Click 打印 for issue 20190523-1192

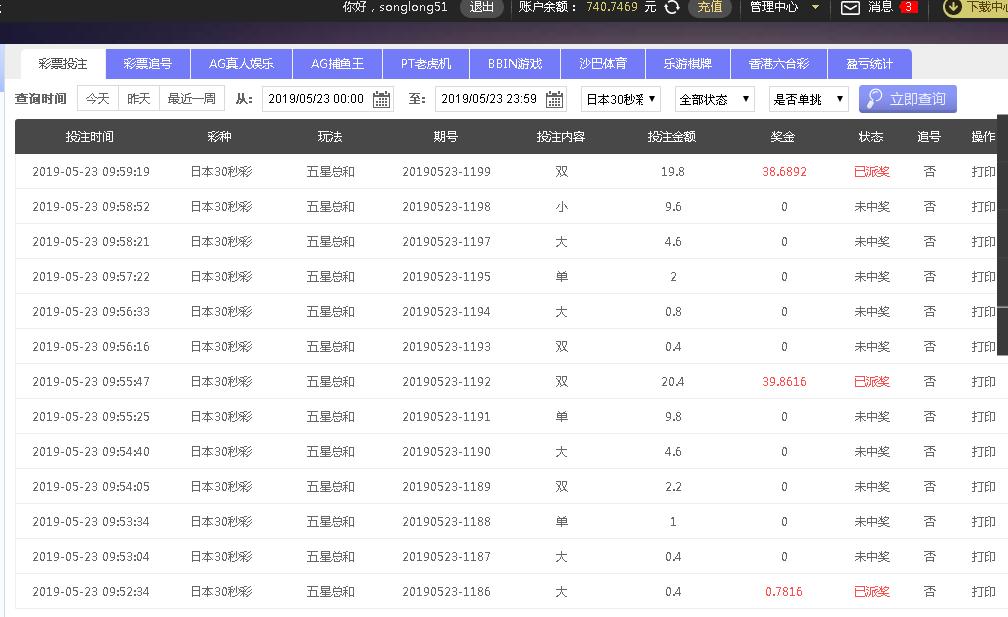pos(983,382)
